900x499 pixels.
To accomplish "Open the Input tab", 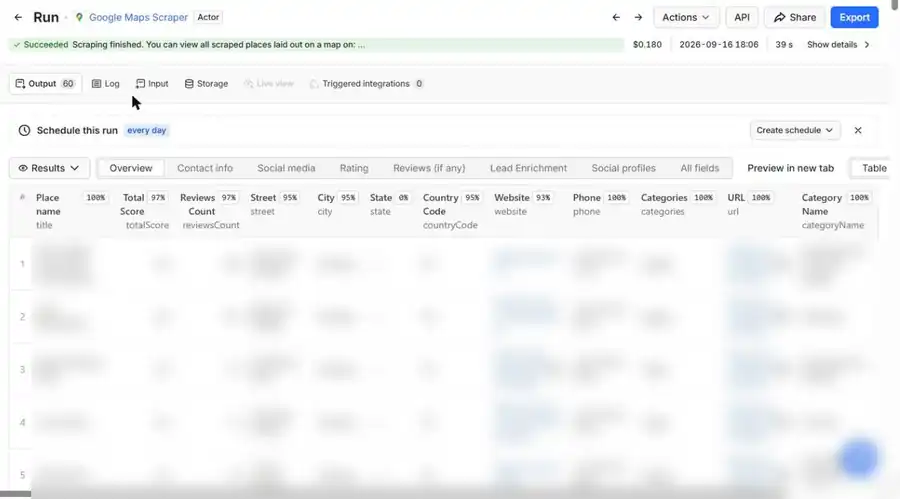I will click(x=152, y=83).
